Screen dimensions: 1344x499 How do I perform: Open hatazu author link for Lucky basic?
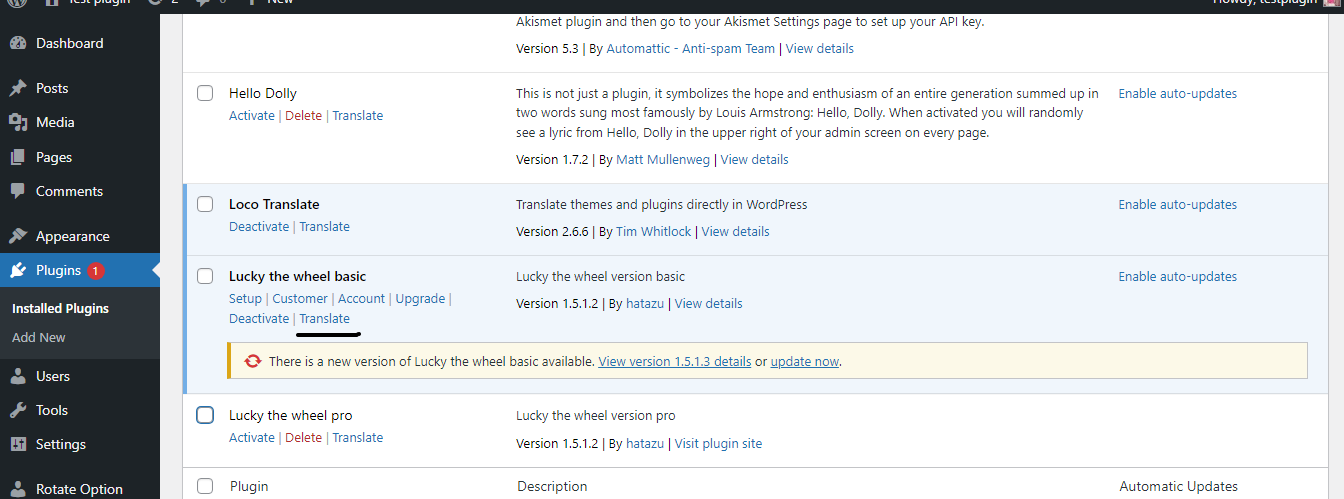coord(645,303)
